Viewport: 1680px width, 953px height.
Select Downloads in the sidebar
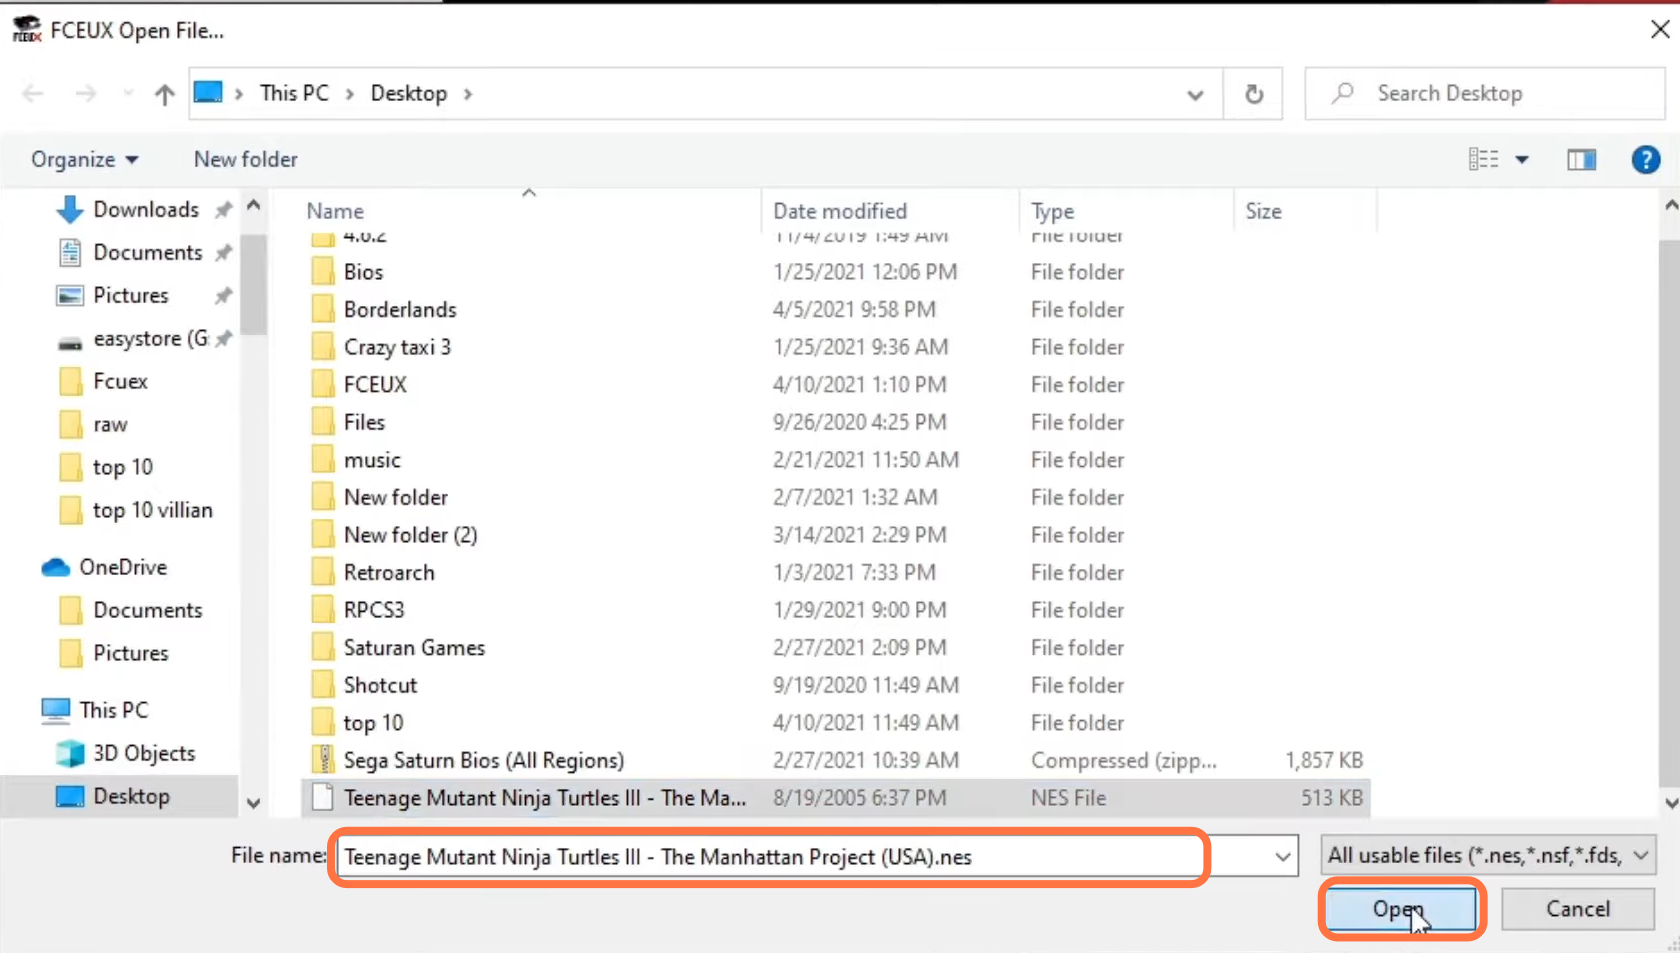click(145, 209)
